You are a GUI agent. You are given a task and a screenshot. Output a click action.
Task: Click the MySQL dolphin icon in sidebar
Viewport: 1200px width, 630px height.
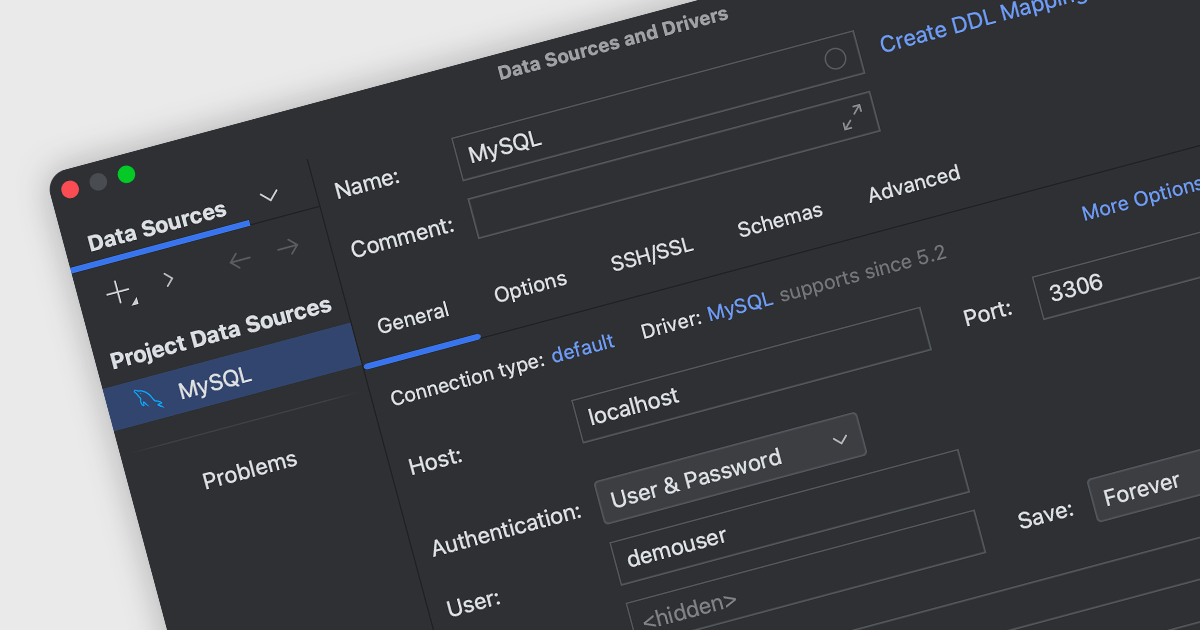148,399
